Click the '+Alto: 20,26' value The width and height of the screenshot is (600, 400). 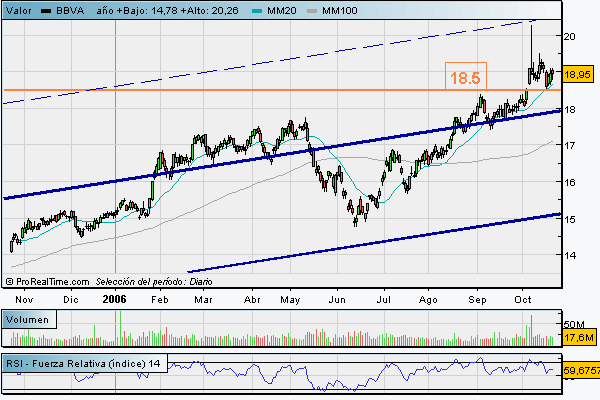coord(209,11)
